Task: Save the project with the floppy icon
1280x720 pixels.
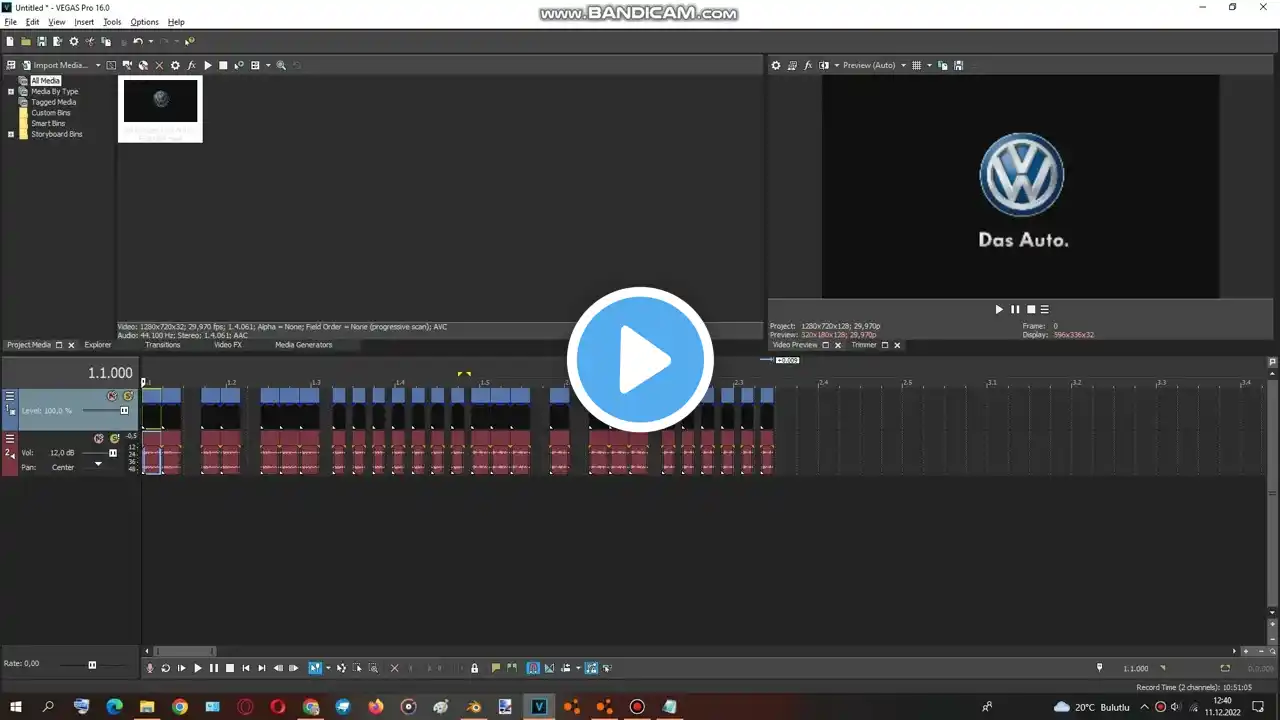Action: (42, 41)
